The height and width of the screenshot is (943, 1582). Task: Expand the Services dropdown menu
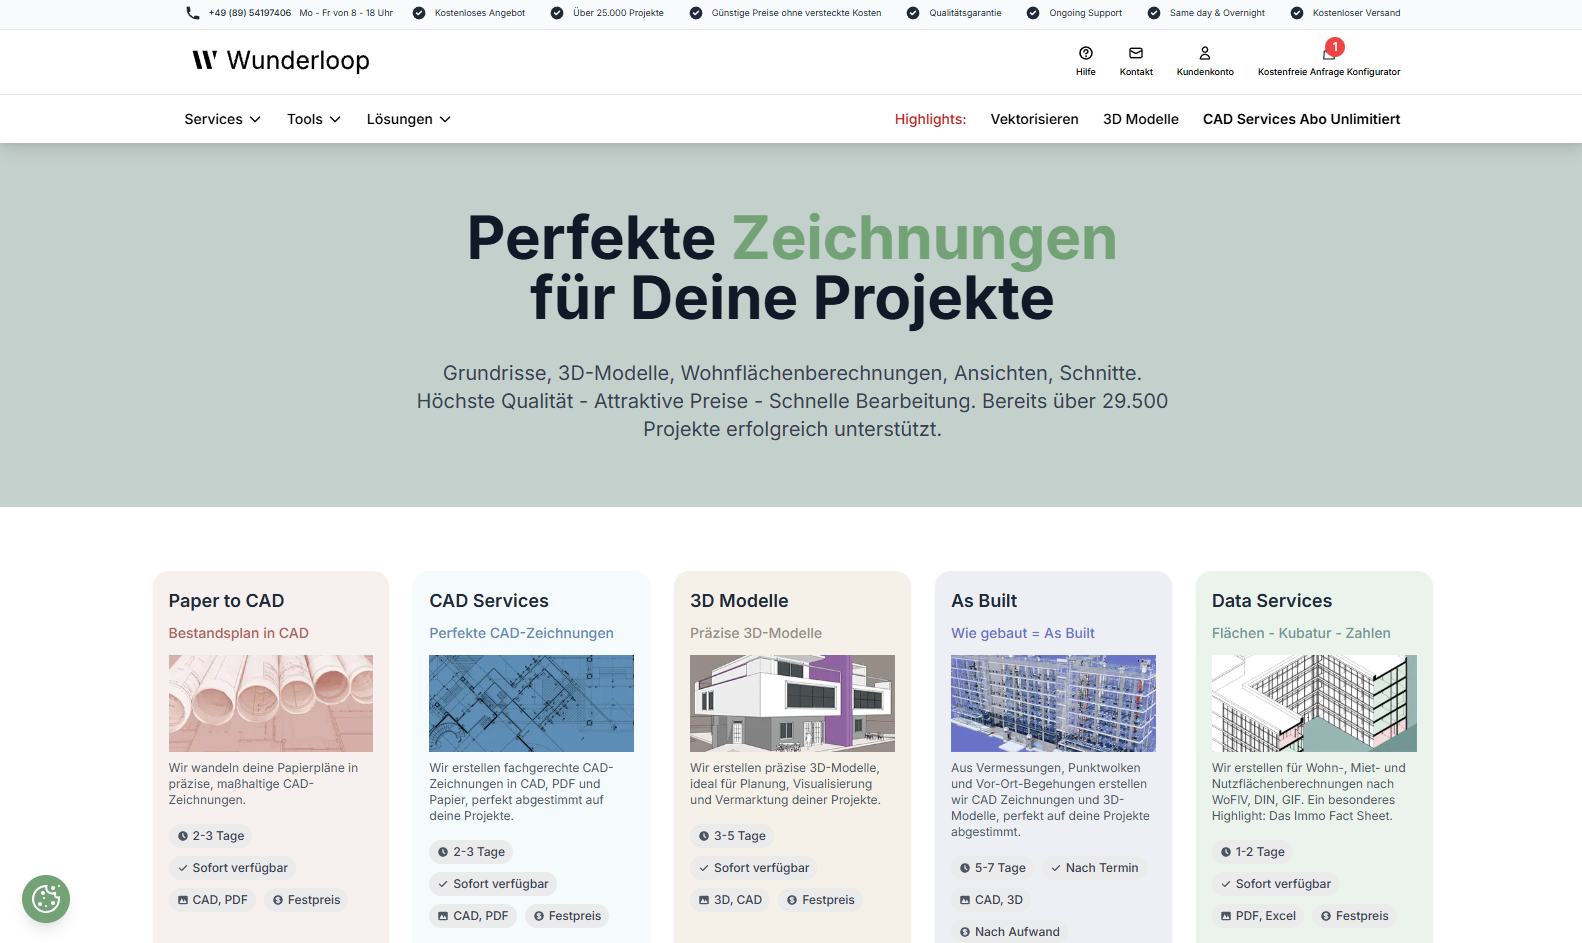[x=222, y=119]
